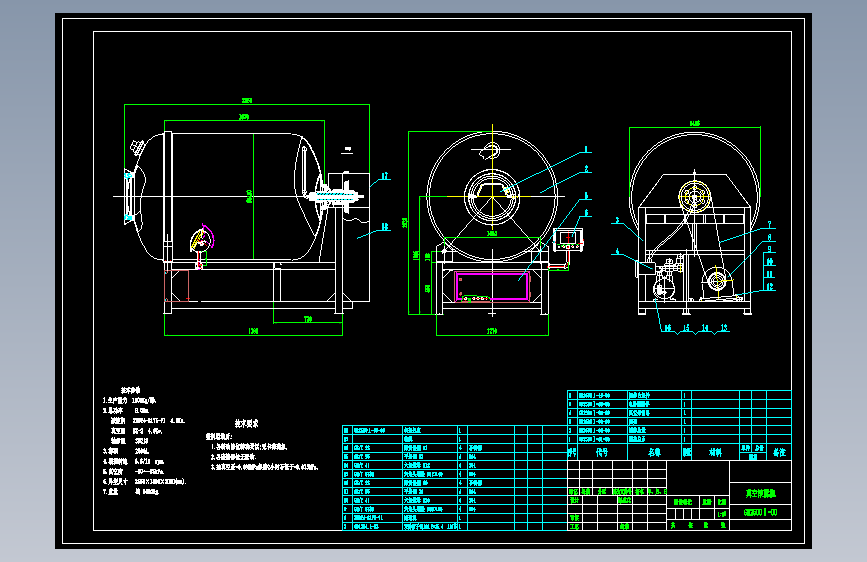Select balloon number 12 on the rear view
Image resolution: width=867 pixels, height=562 pixels.
770,287
